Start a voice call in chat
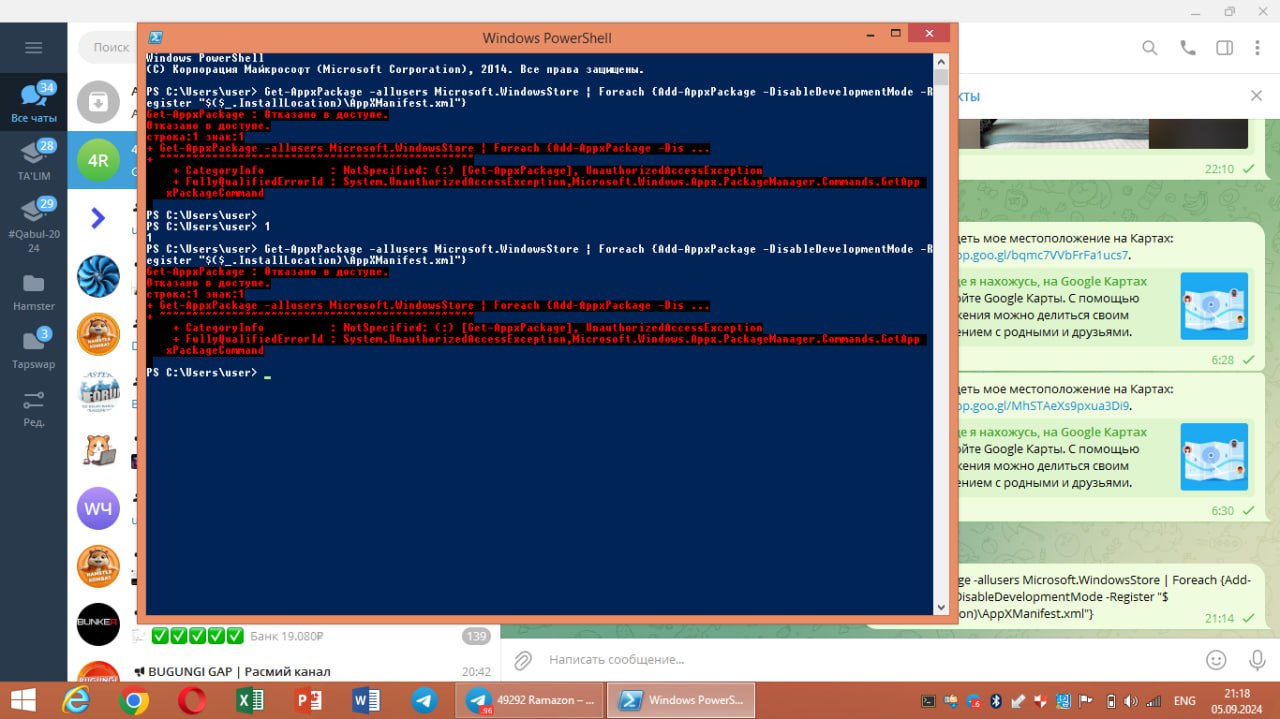 point(1187,48)
